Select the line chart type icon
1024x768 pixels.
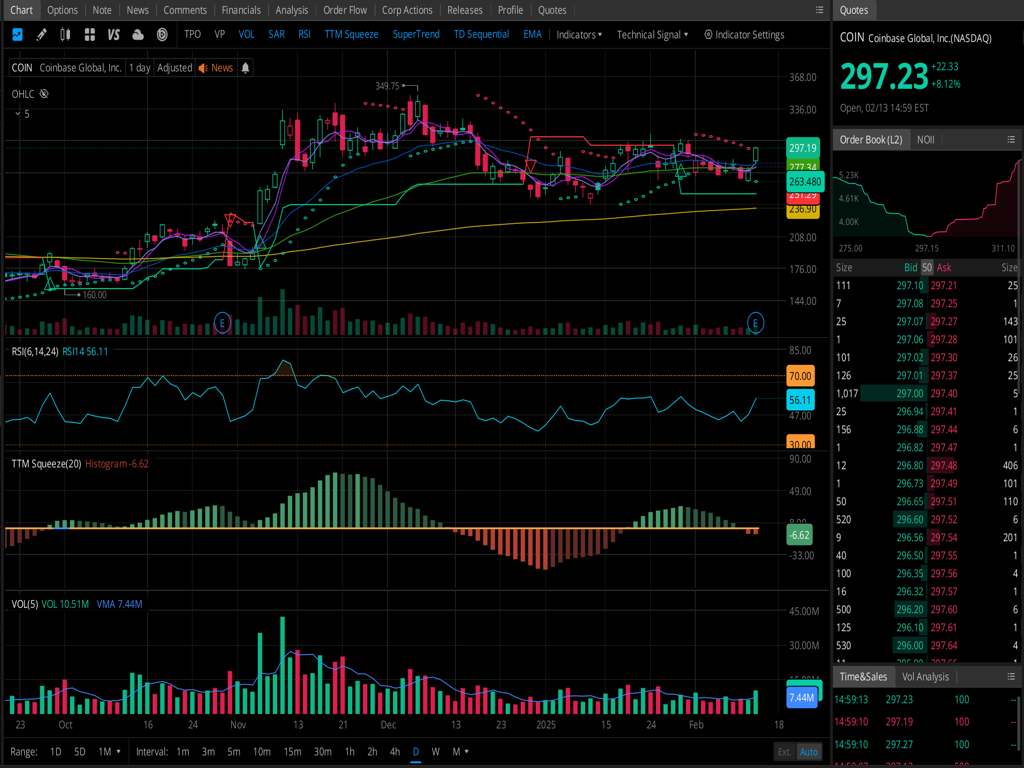pyautogui.click(x=17, y=34)
